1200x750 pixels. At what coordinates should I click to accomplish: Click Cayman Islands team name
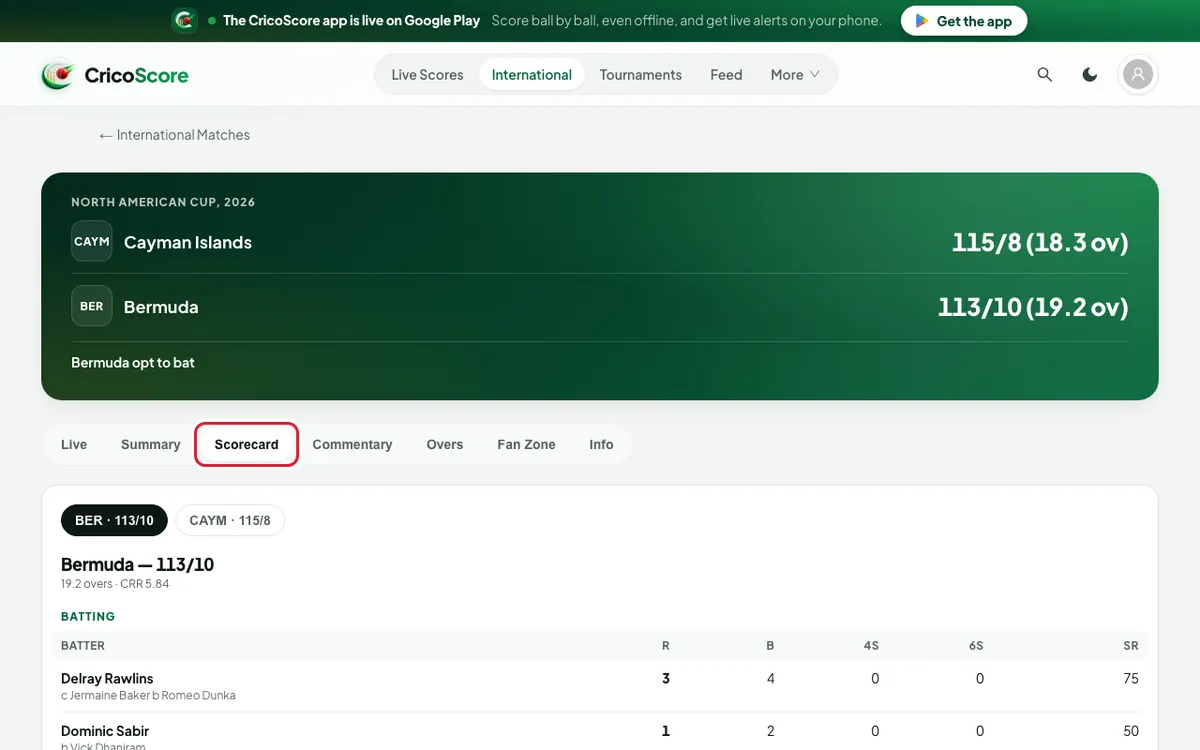[188, 242]
